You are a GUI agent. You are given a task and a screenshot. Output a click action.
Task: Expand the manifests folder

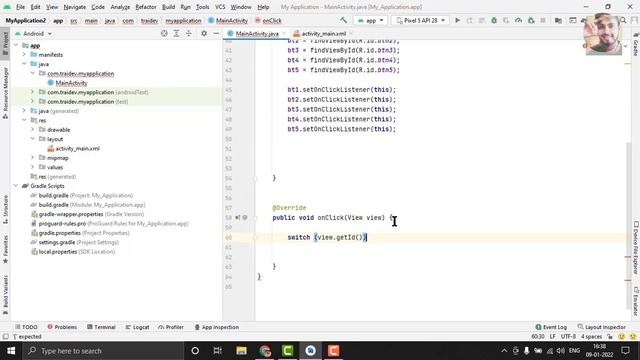tap(24, 54)
